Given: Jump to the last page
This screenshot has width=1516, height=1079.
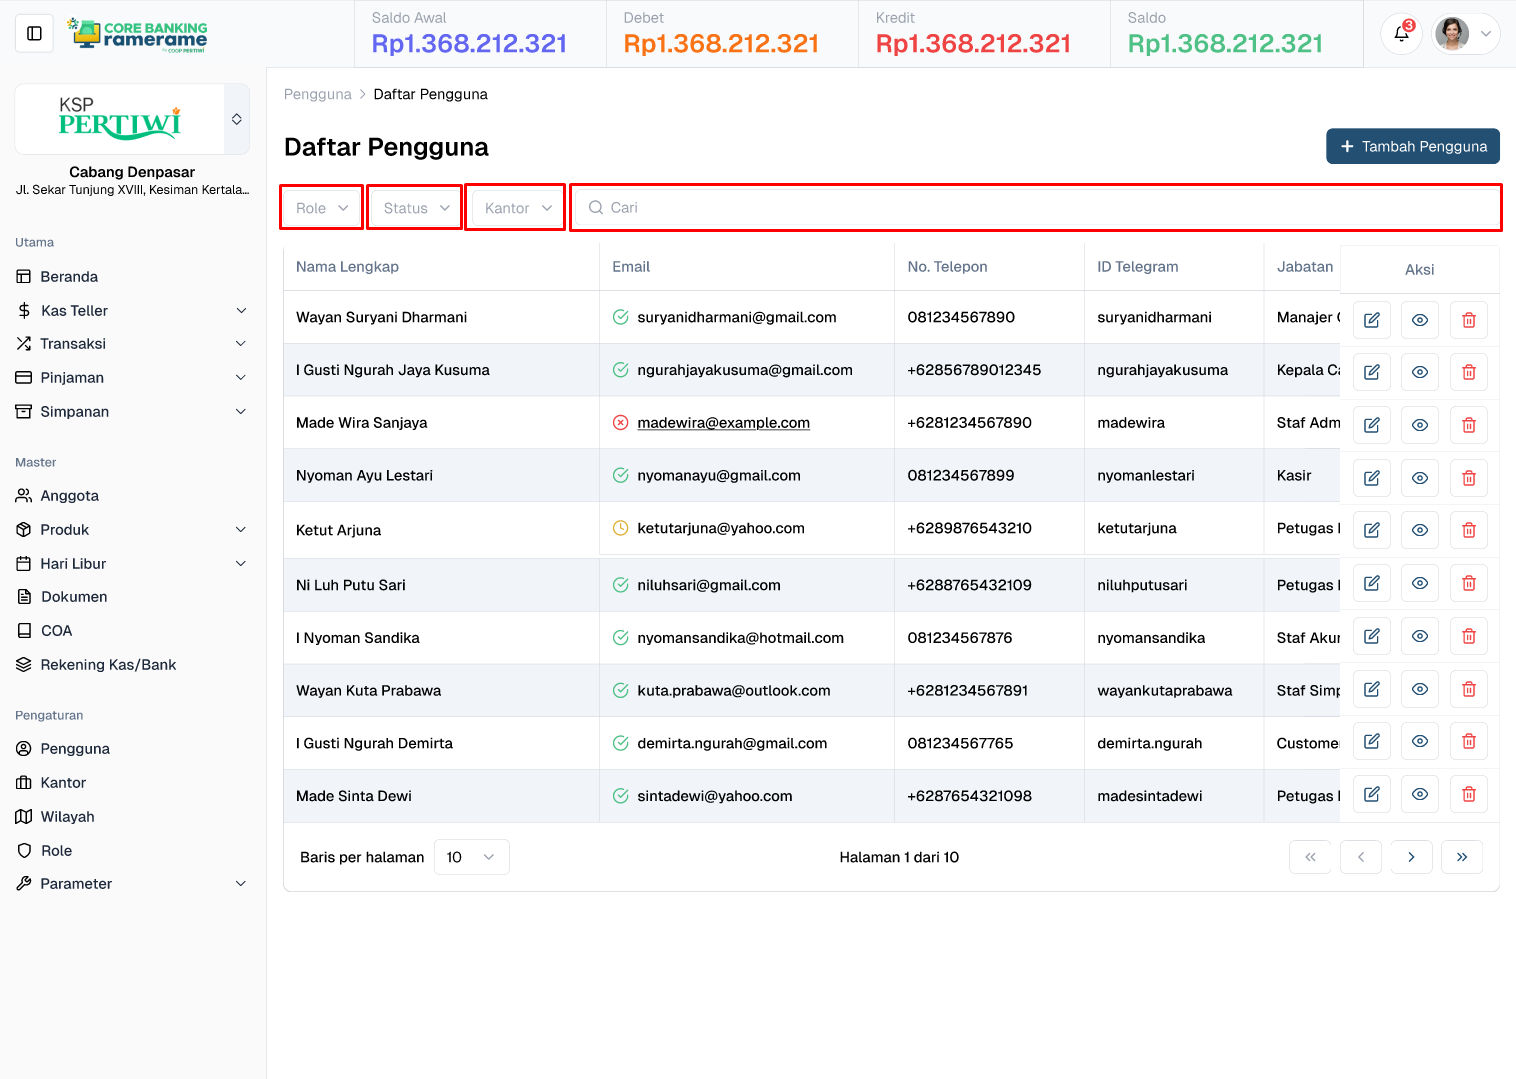Looking at the screenshot, I should click(x=1461, y=857).
